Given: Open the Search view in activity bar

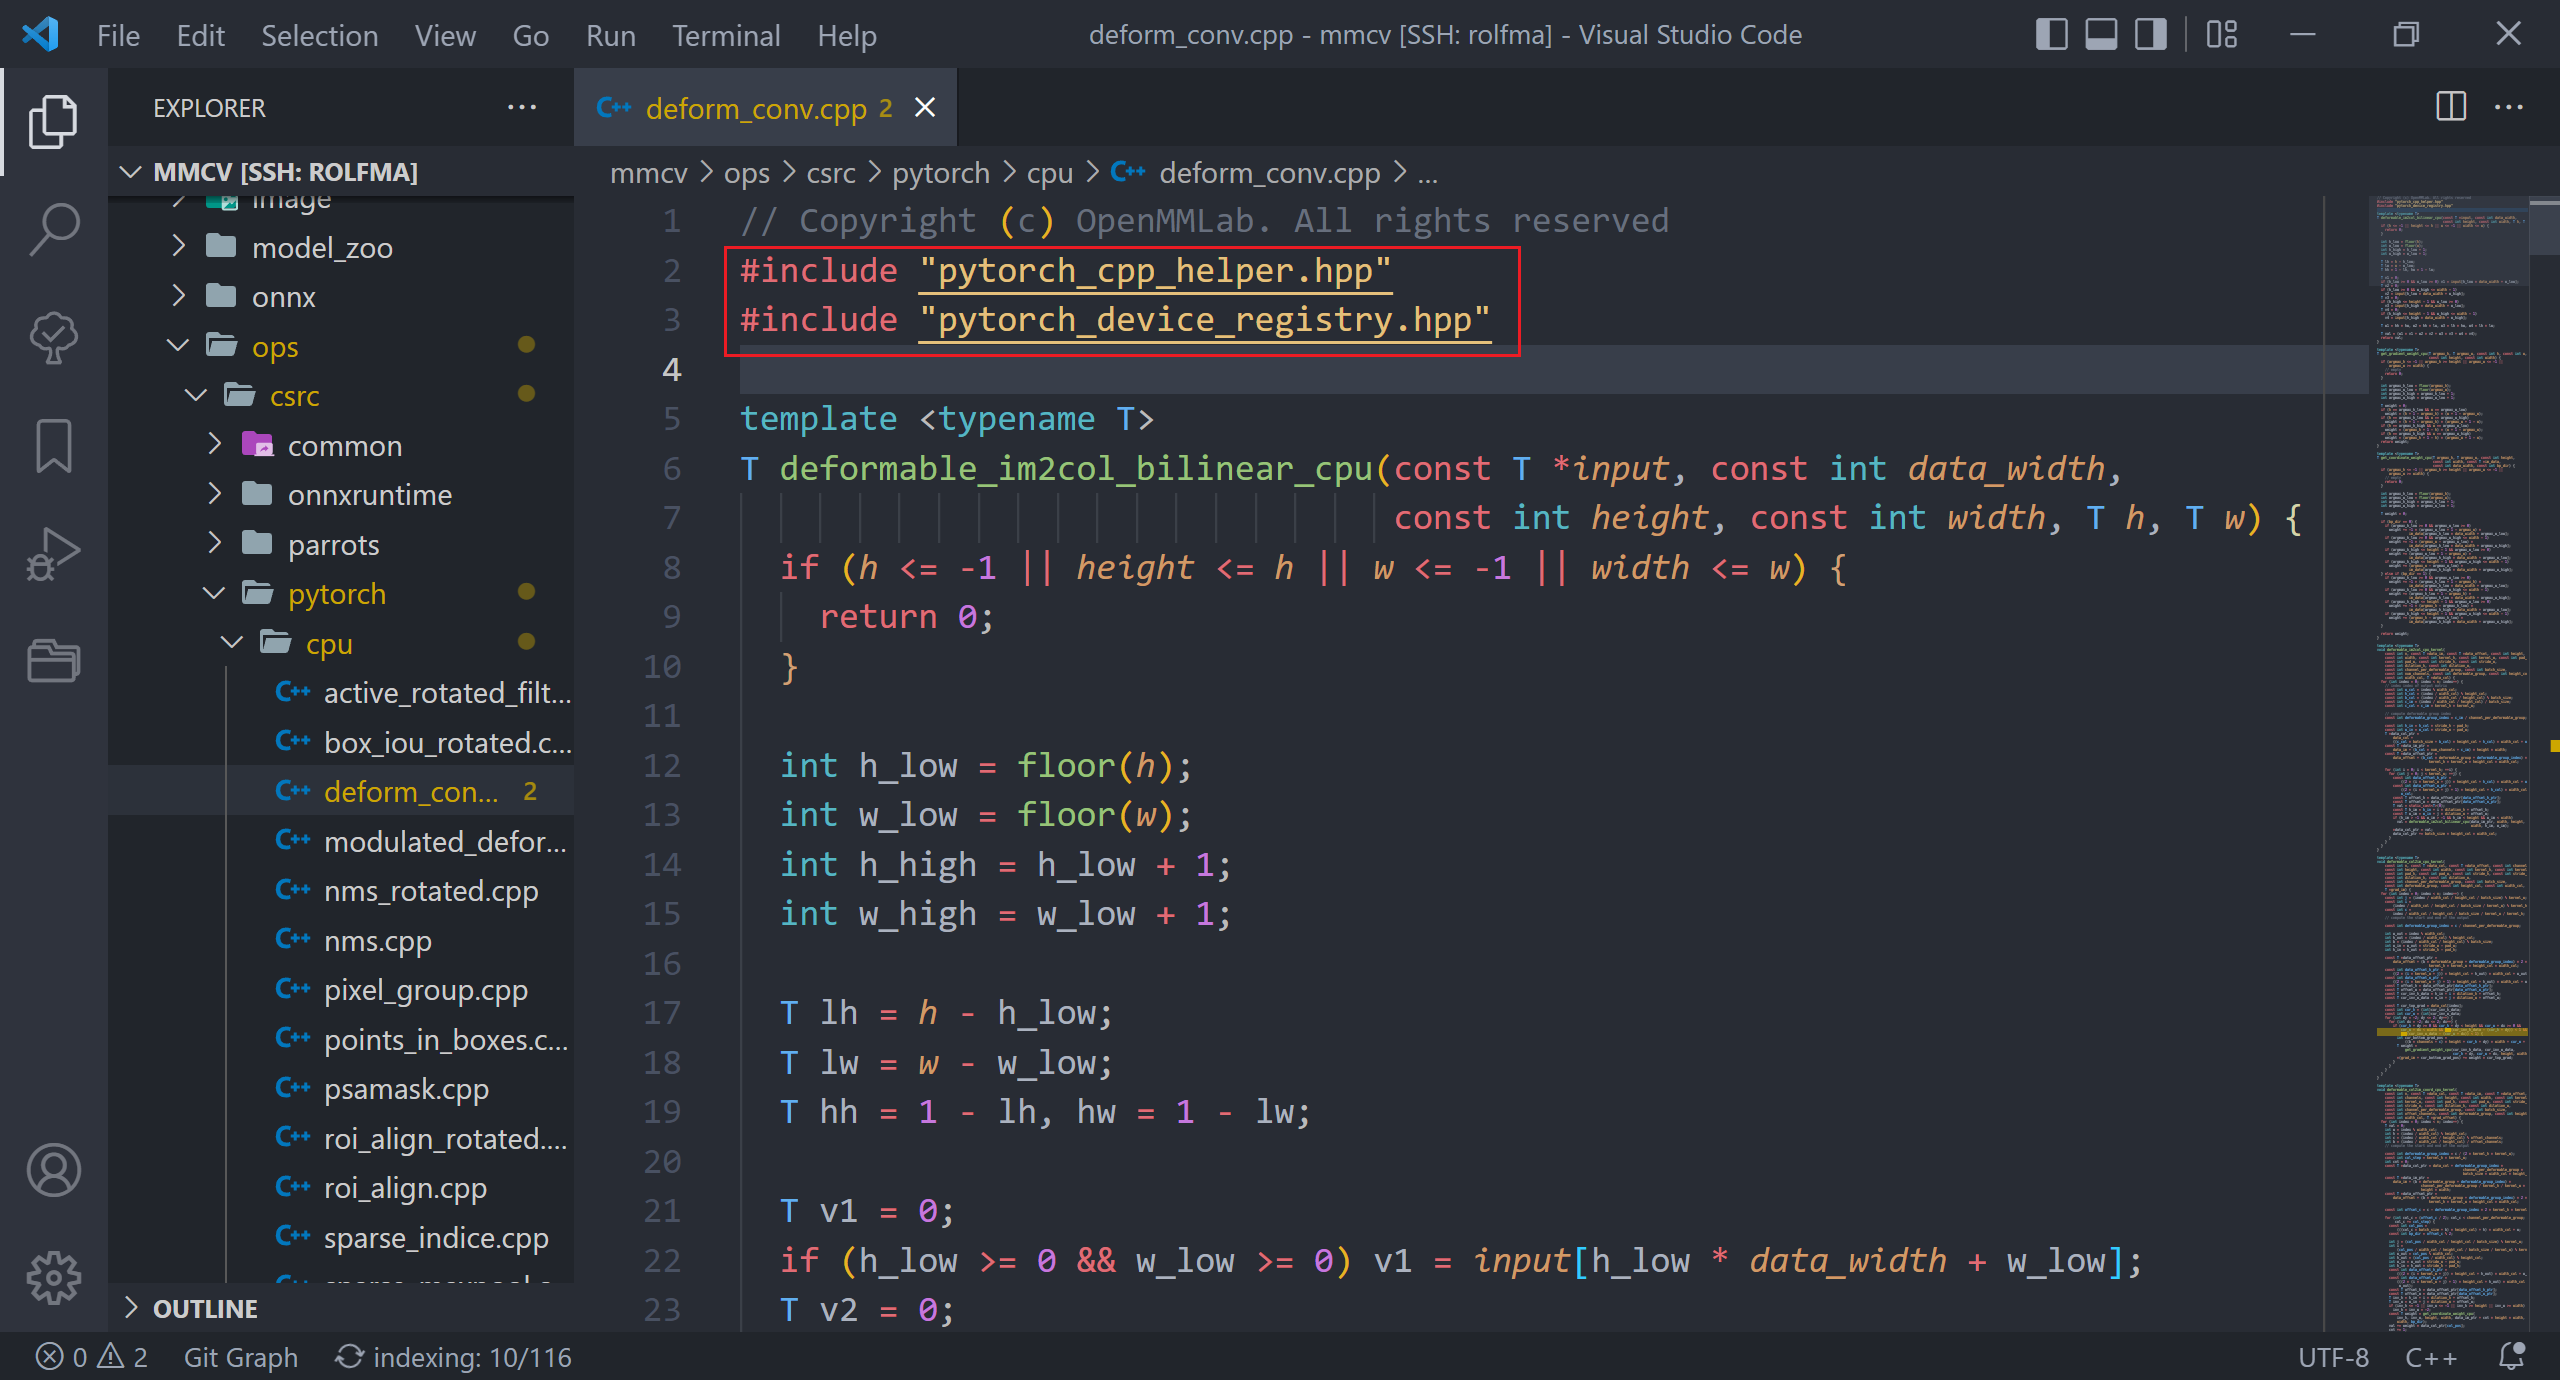Looking at the screenshot, I should 54,229.
